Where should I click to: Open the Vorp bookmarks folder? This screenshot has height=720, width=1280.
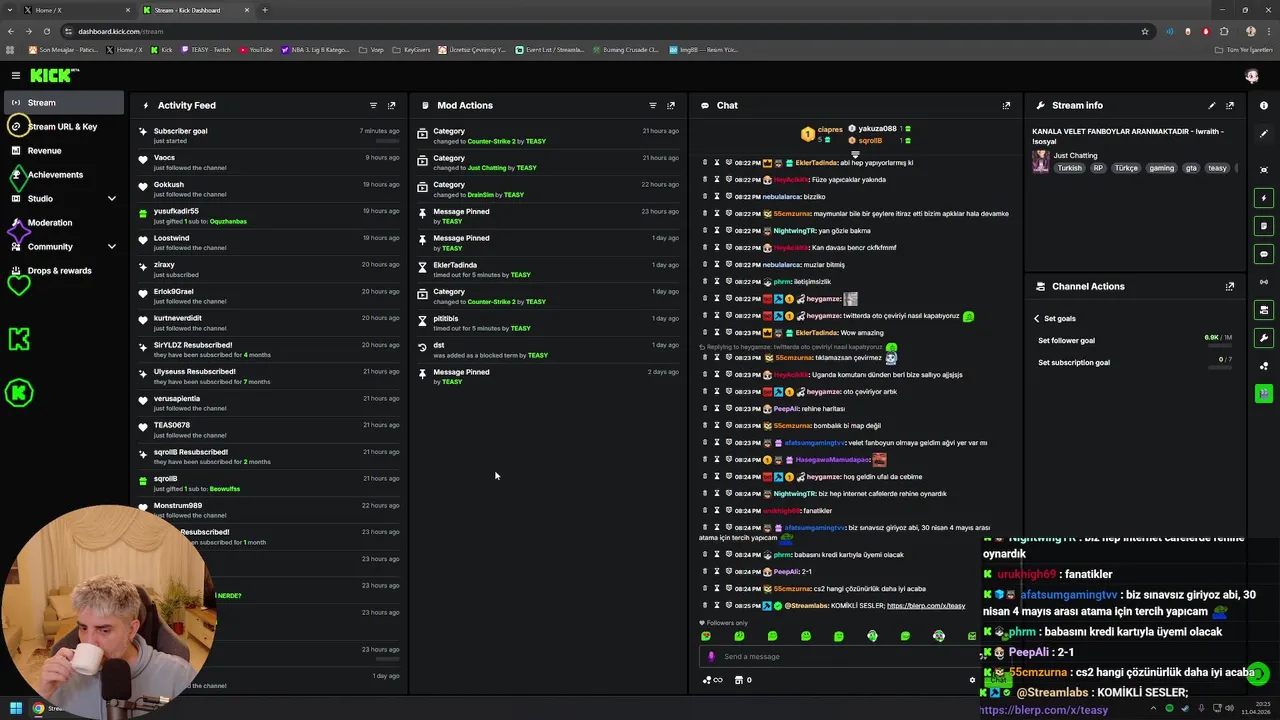tap(372, 50)
